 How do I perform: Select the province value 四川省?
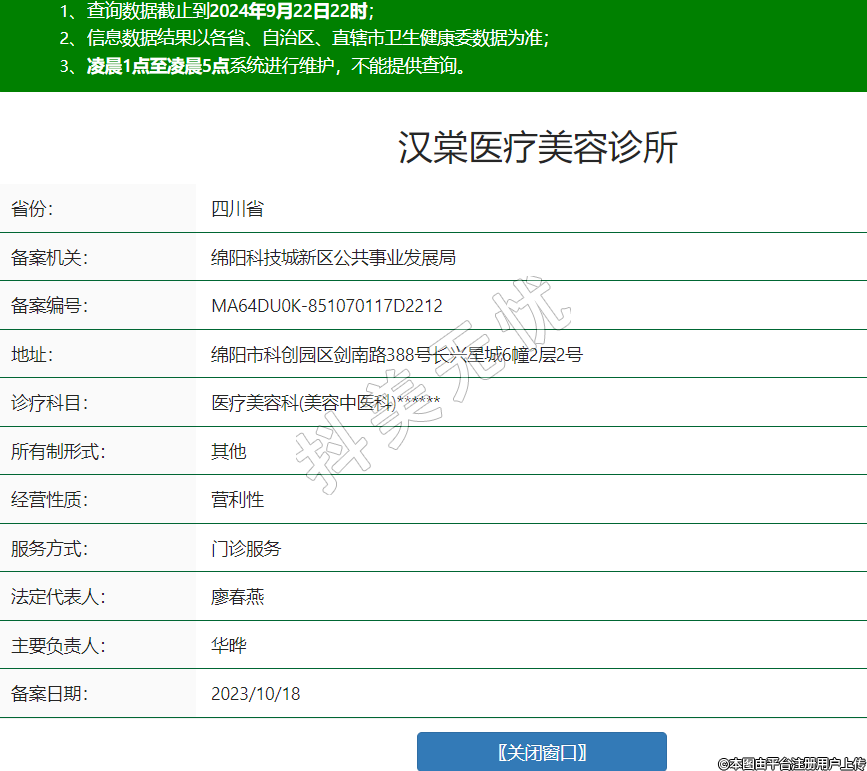pyautogui.click(x=237, y=209)
